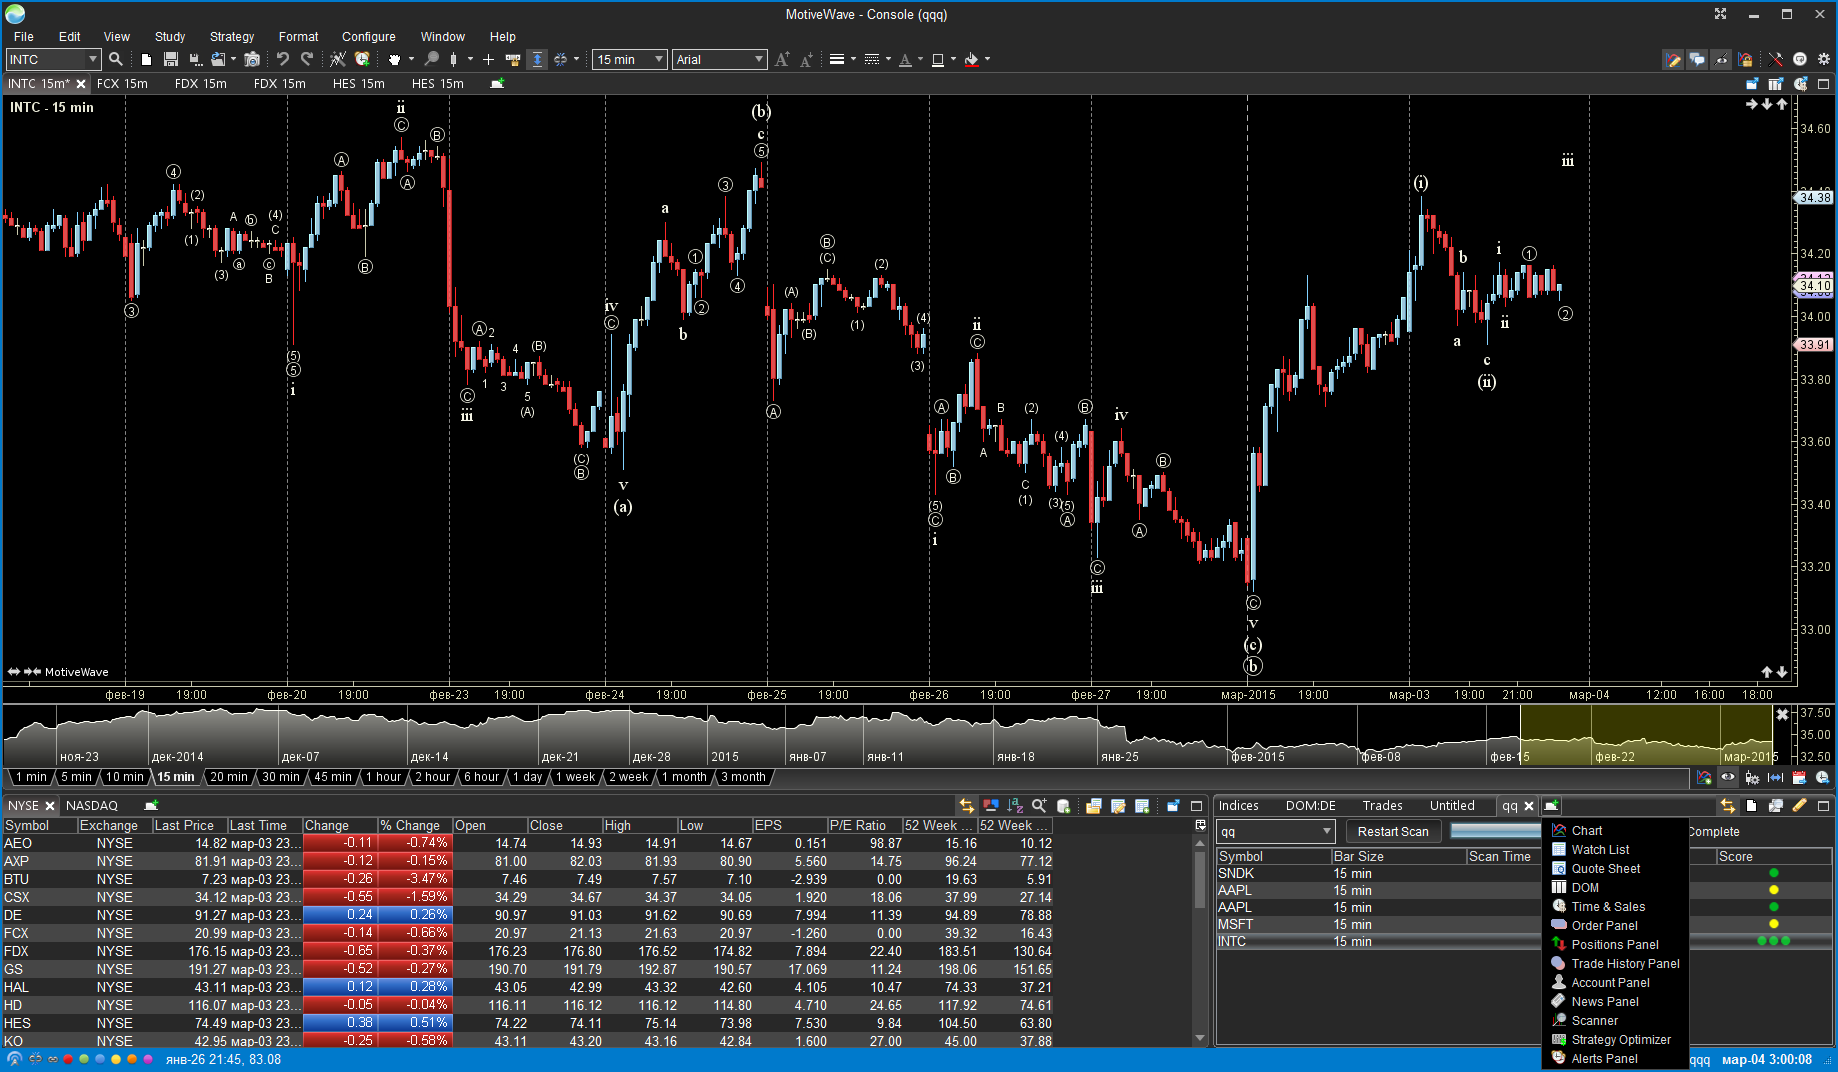This screenshot has height=1072, width=1838.
Task: Toggle the hide-components eye icon in top toolbar
Action: coord(1721,60)
